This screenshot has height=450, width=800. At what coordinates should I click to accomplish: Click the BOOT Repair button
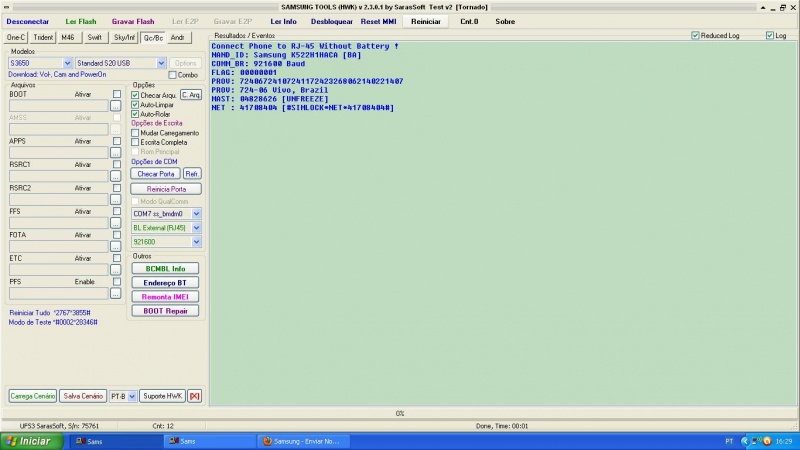click(x=165, y=311)
